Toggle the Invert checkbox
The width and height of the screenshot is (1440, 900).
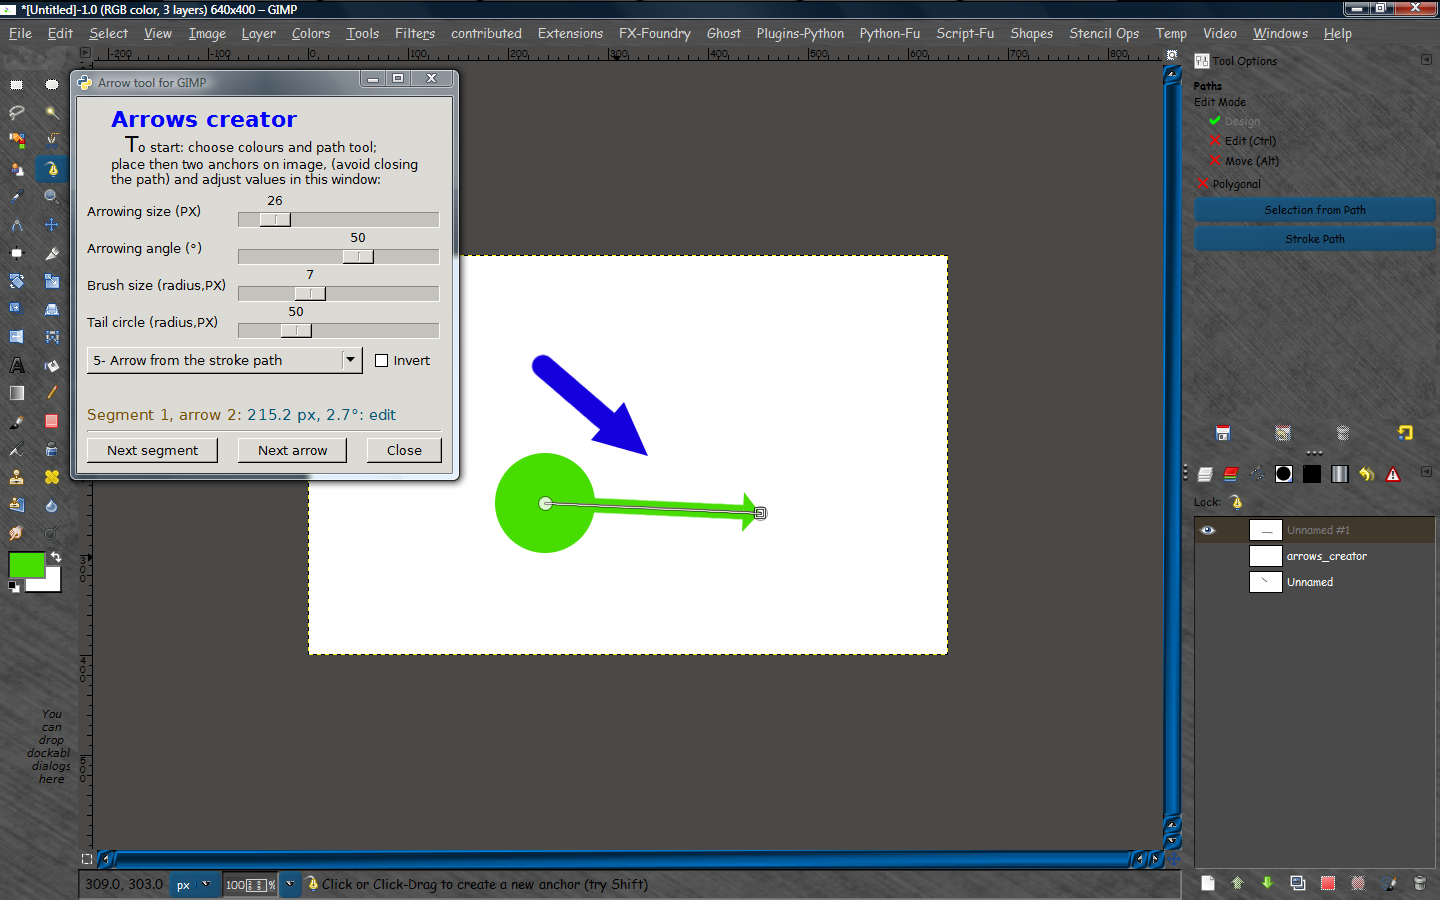(381, 360)
